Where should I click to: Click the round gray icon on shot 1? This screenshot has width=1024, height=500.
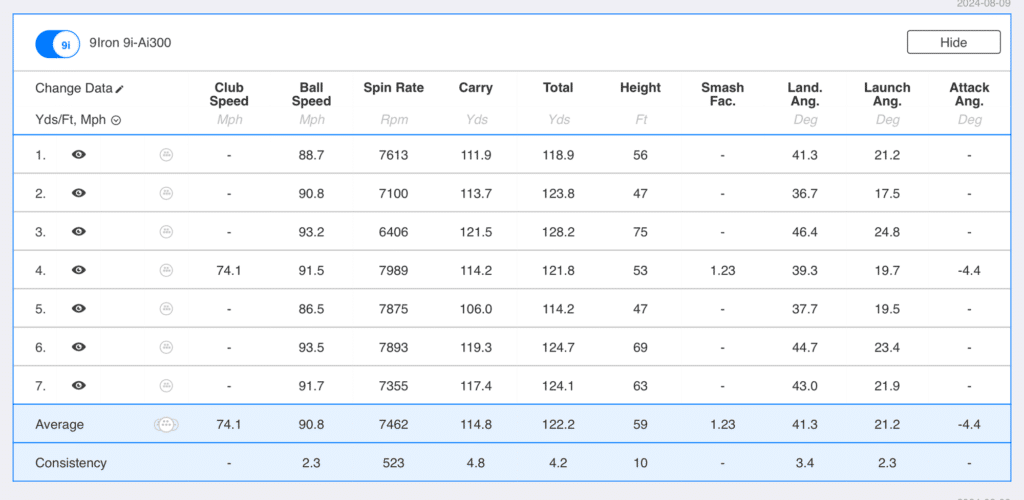(166, 155)
